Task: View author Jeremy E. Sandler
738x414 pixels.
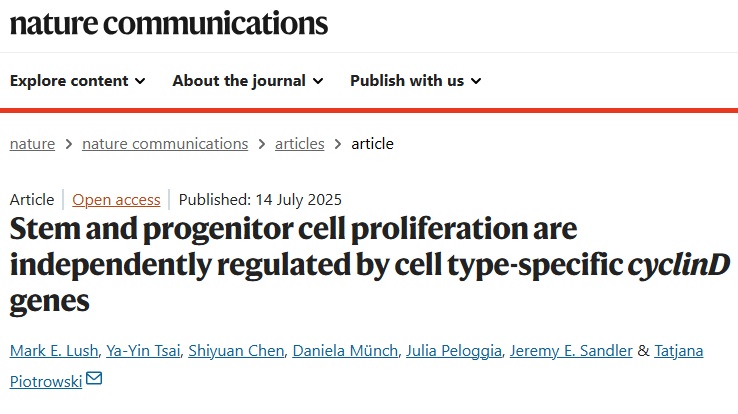Action: 571,351
